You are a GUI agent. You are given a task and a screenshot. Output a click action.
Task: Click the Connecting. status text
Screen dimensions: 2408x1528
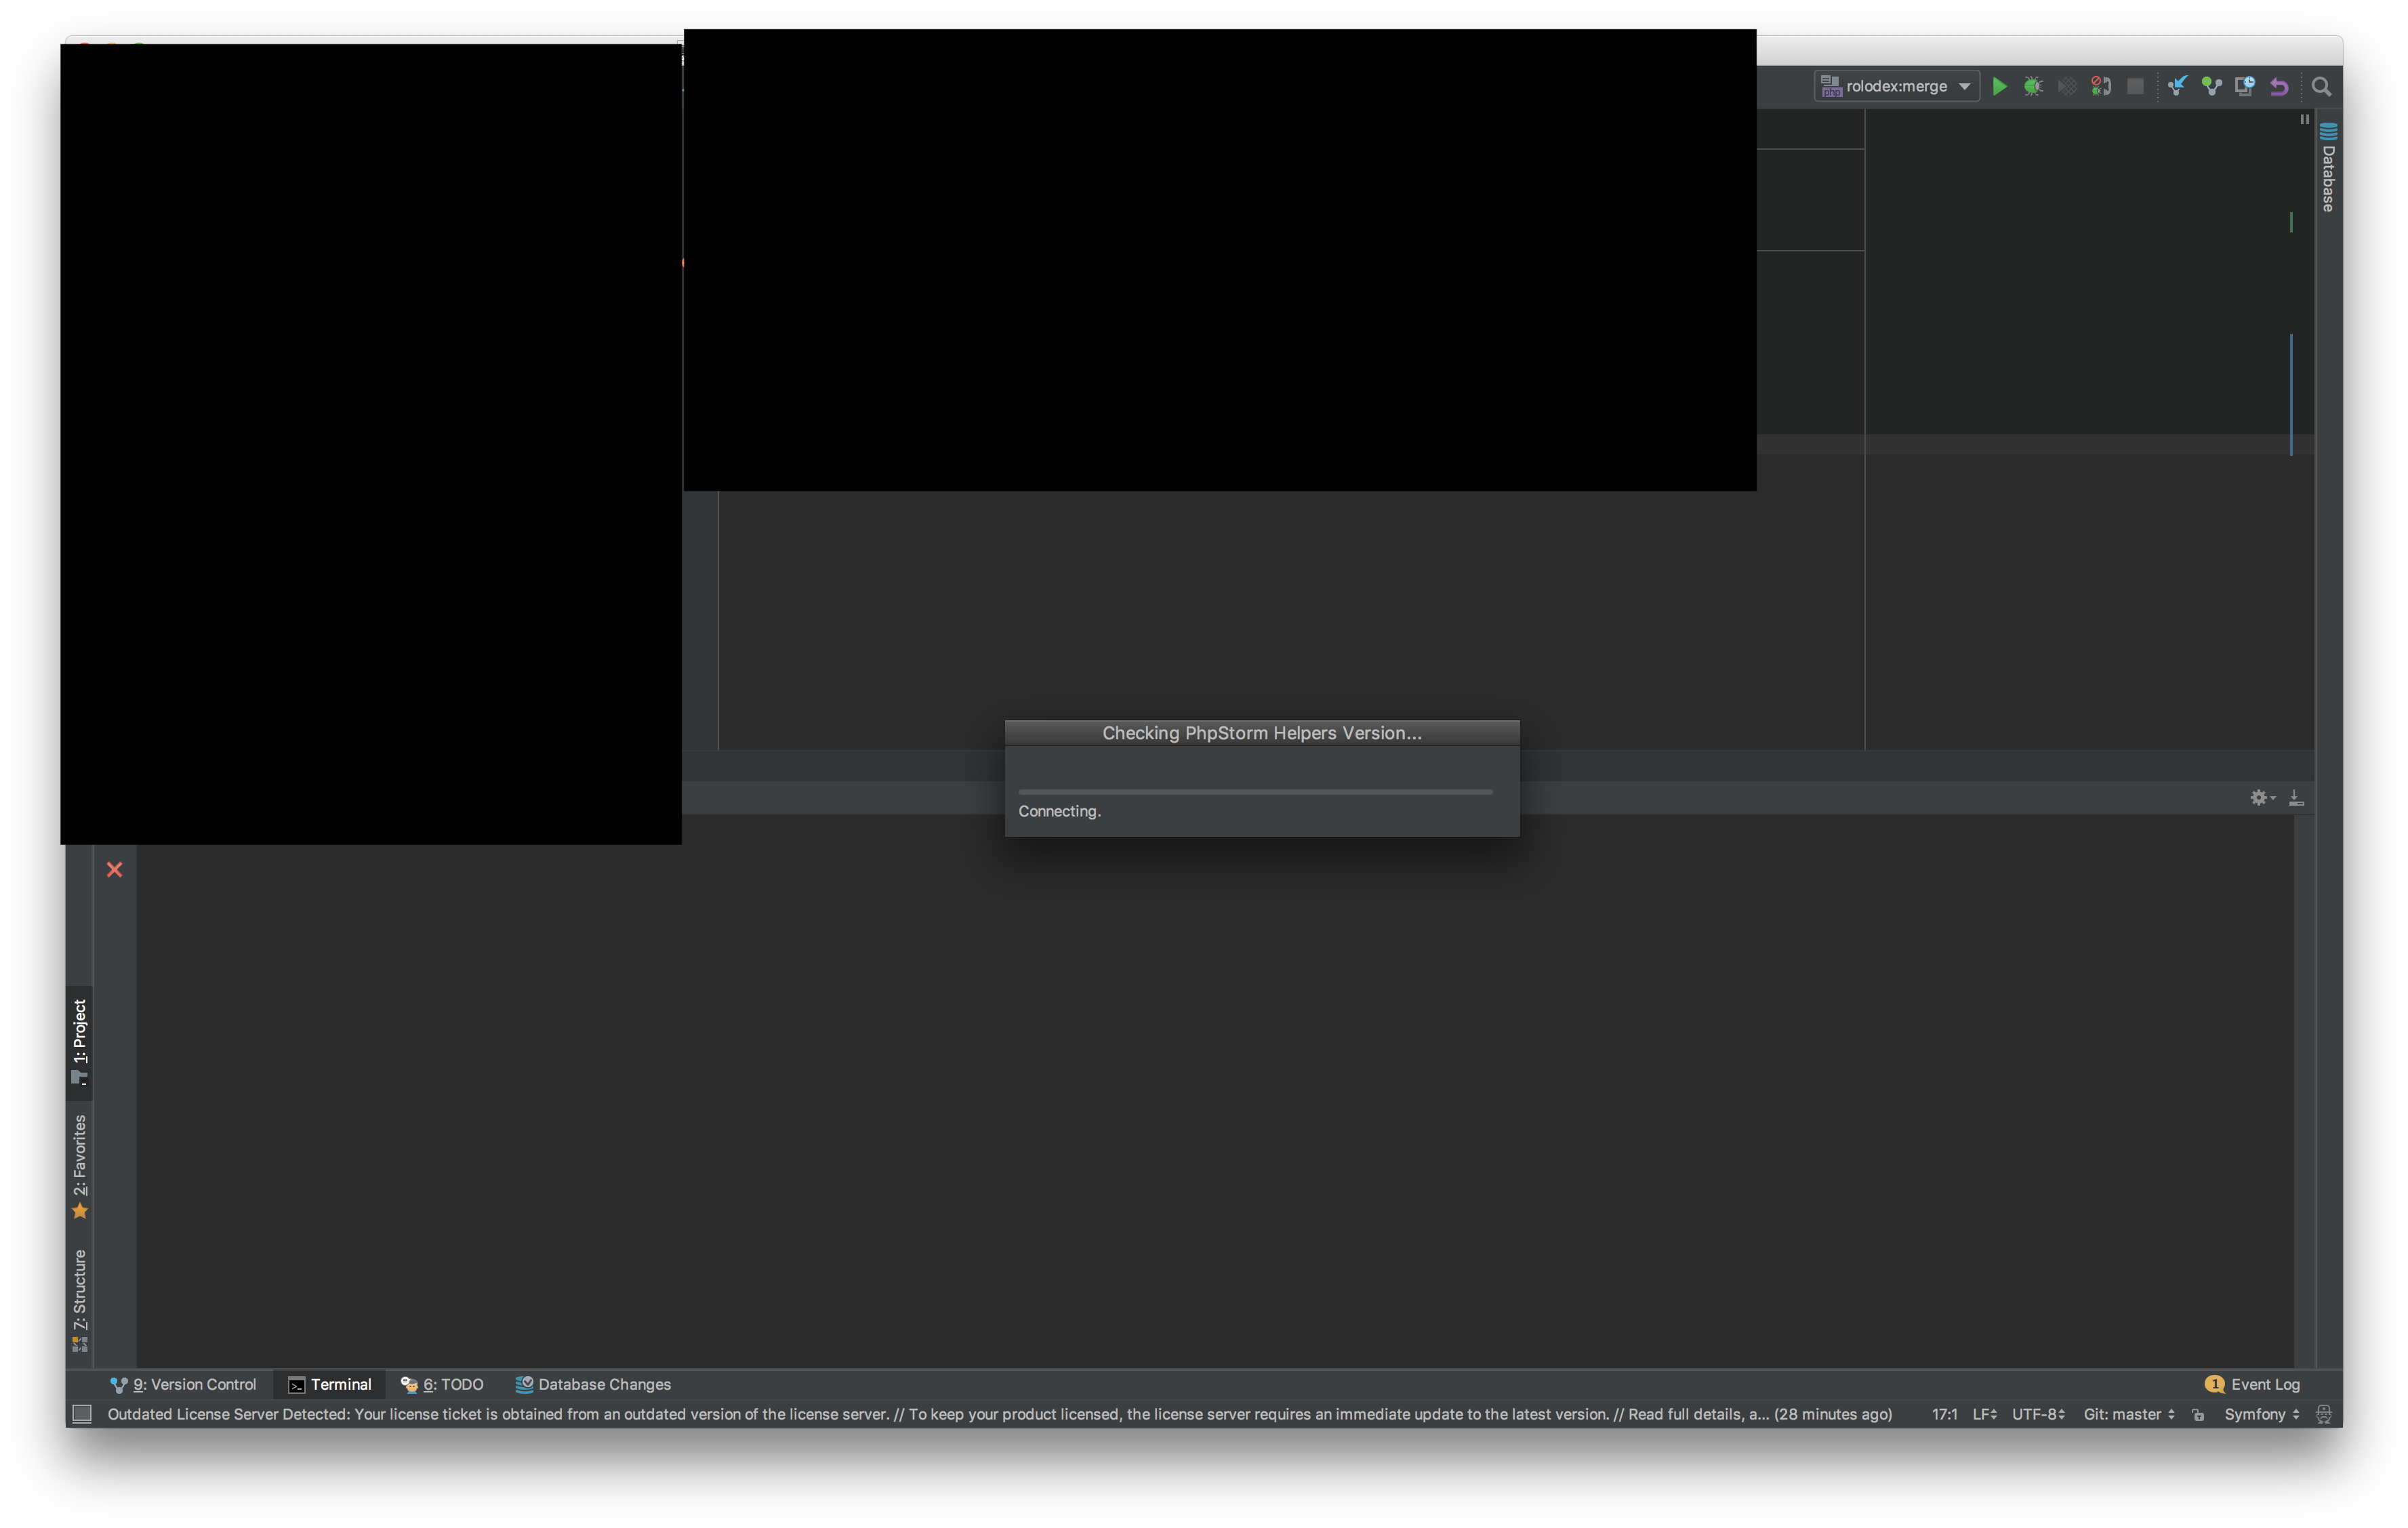1059,811
